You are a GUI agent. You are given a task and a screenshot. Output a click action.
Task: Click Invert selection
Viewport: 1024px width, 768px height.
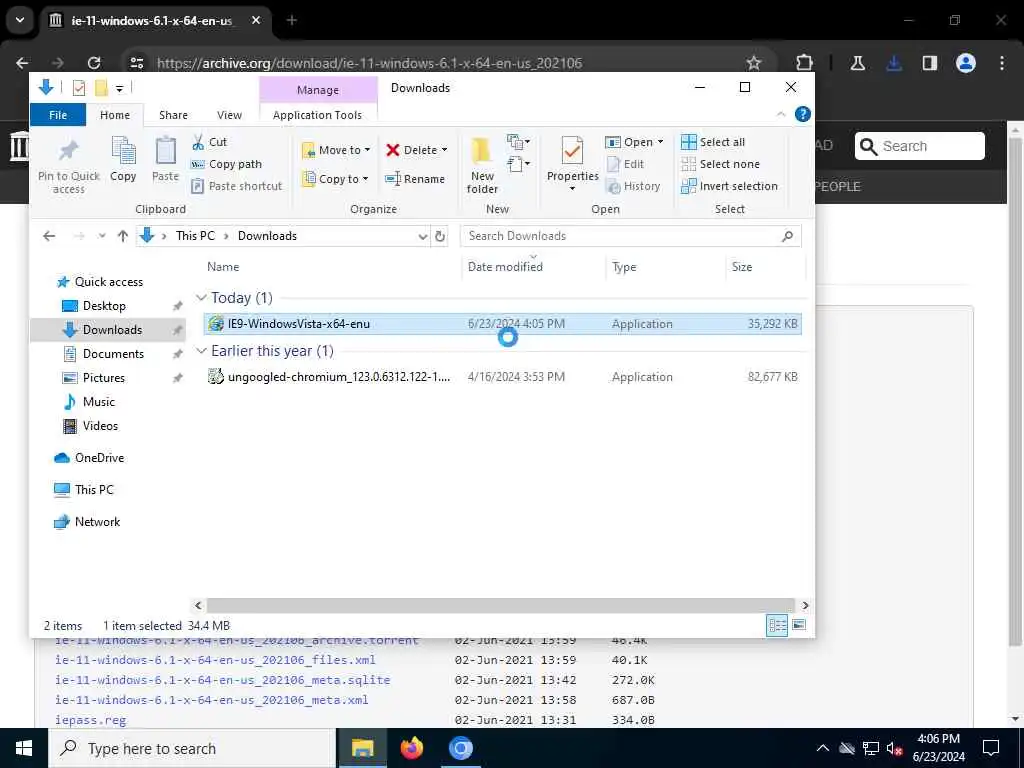coord(729,186)
